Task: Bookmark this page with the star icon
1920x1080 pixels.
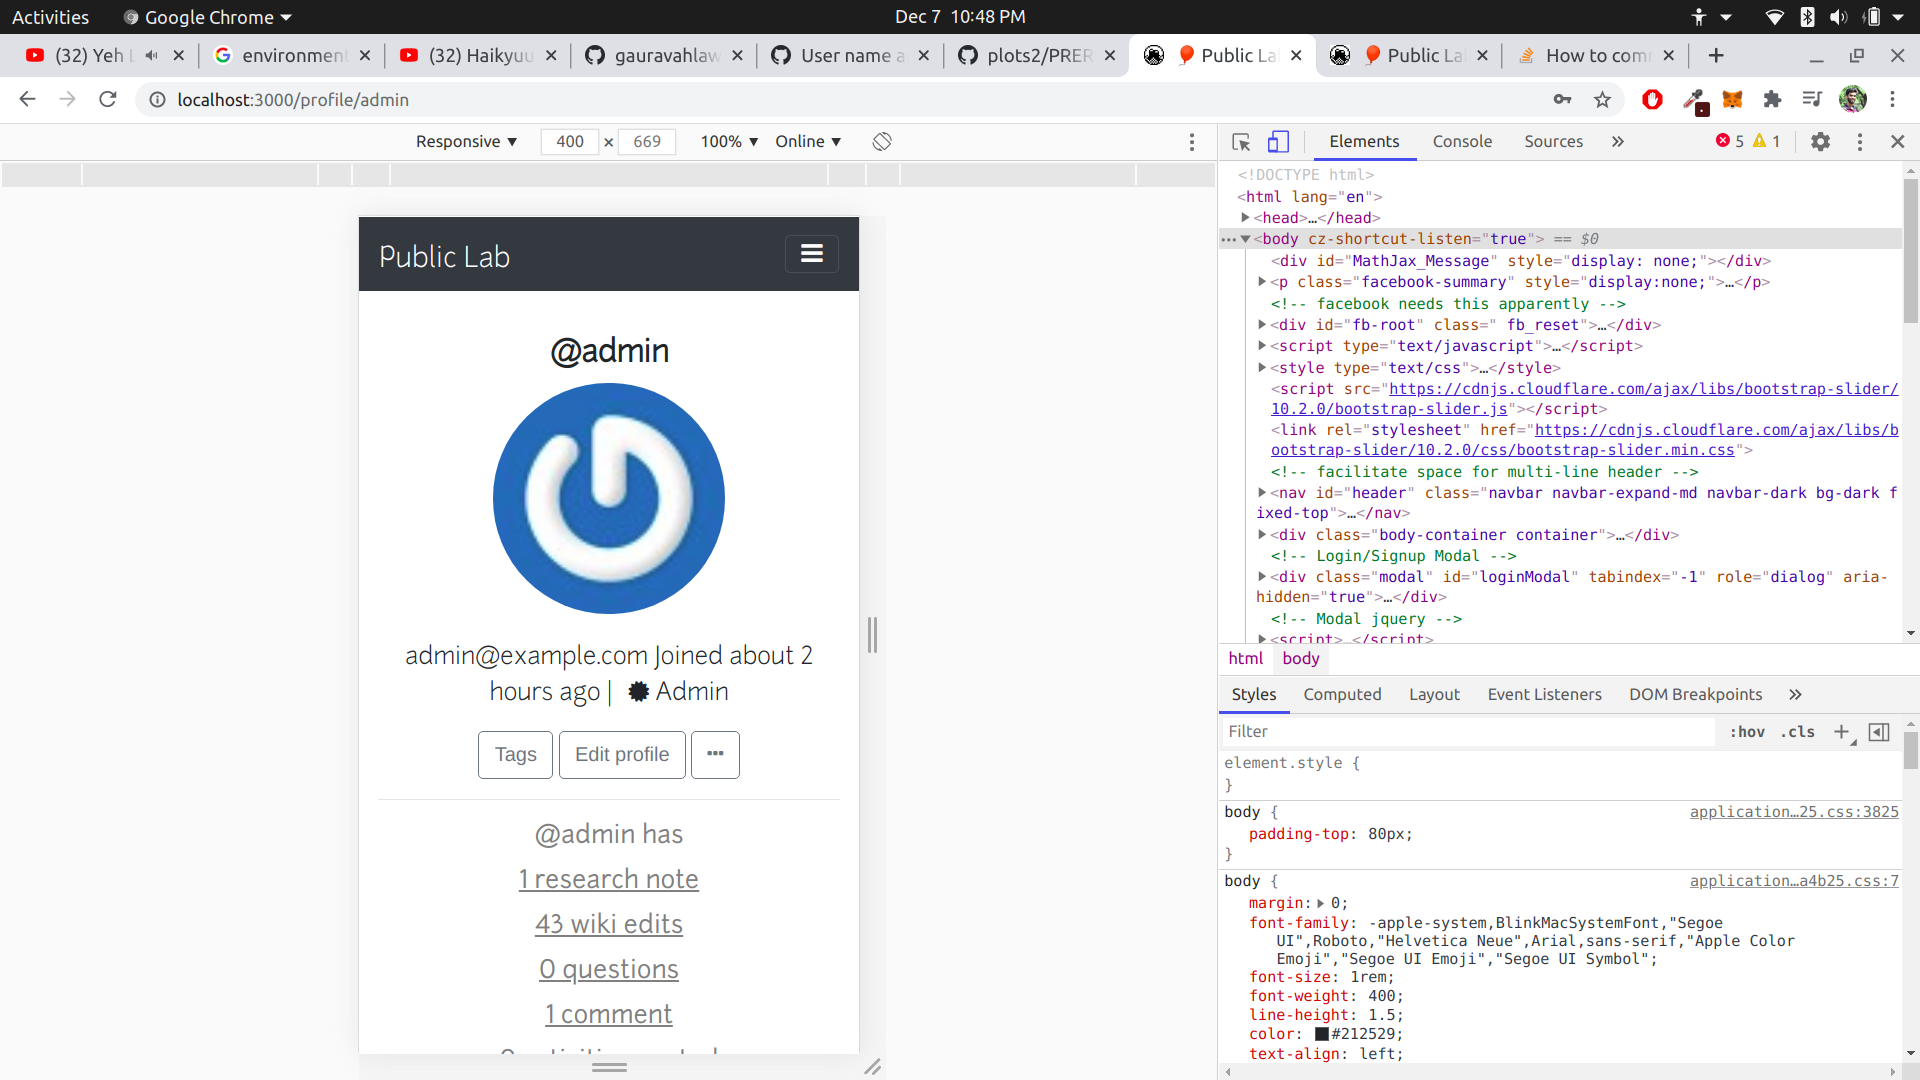Action: pyautogui.click(x=1602, y=100)
